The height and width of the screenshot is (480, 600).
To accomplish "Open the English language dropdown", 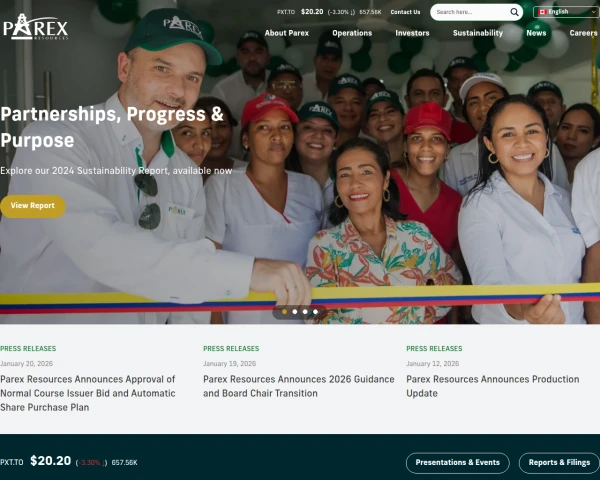I will 566,12.
